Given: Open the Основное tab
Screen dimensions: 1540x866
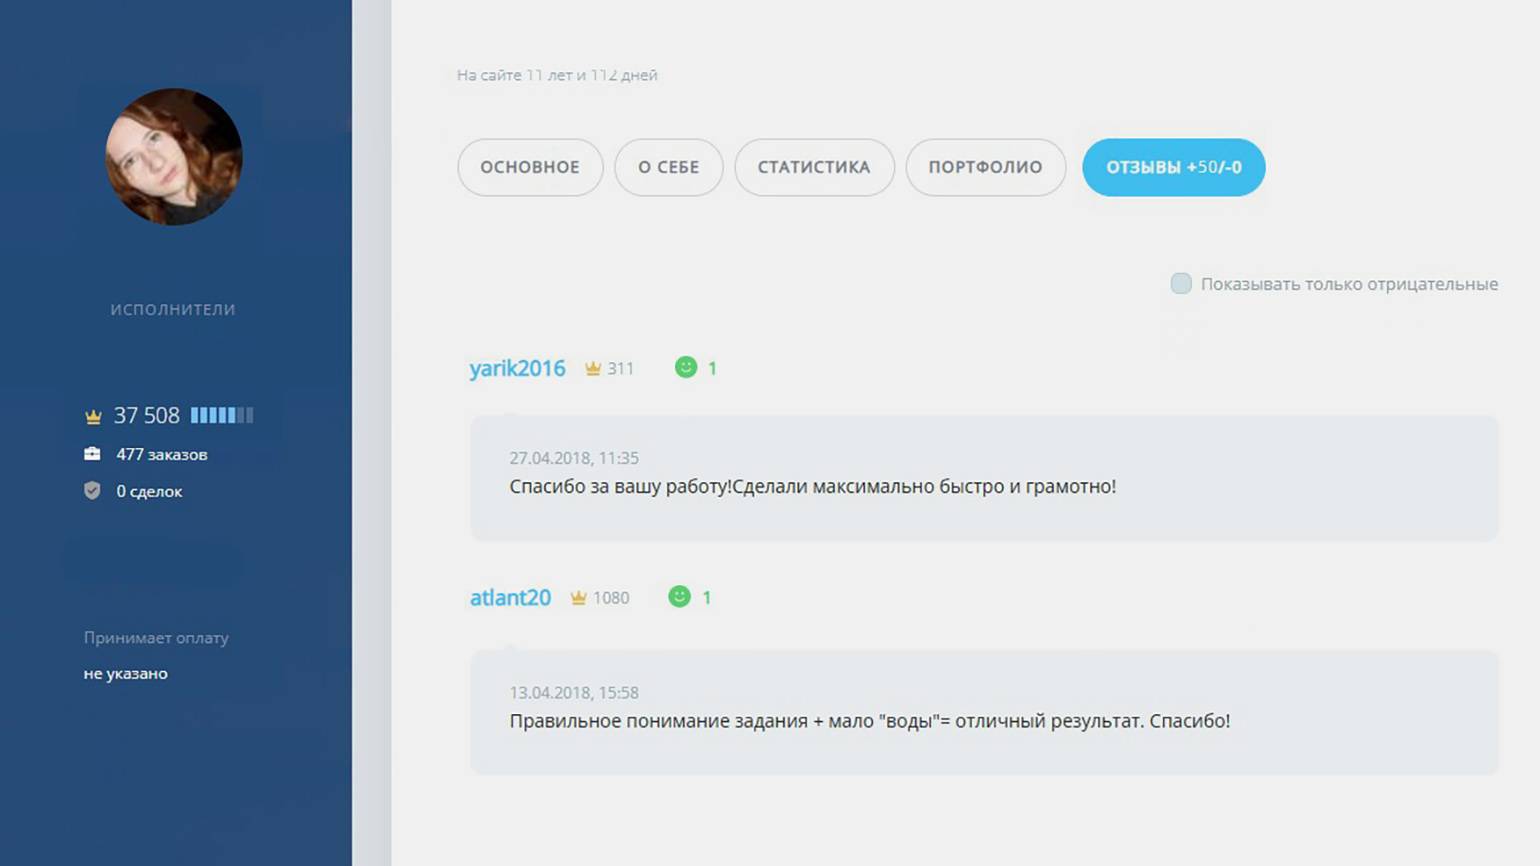Looking at the screenshot, I should pos(530,167).
